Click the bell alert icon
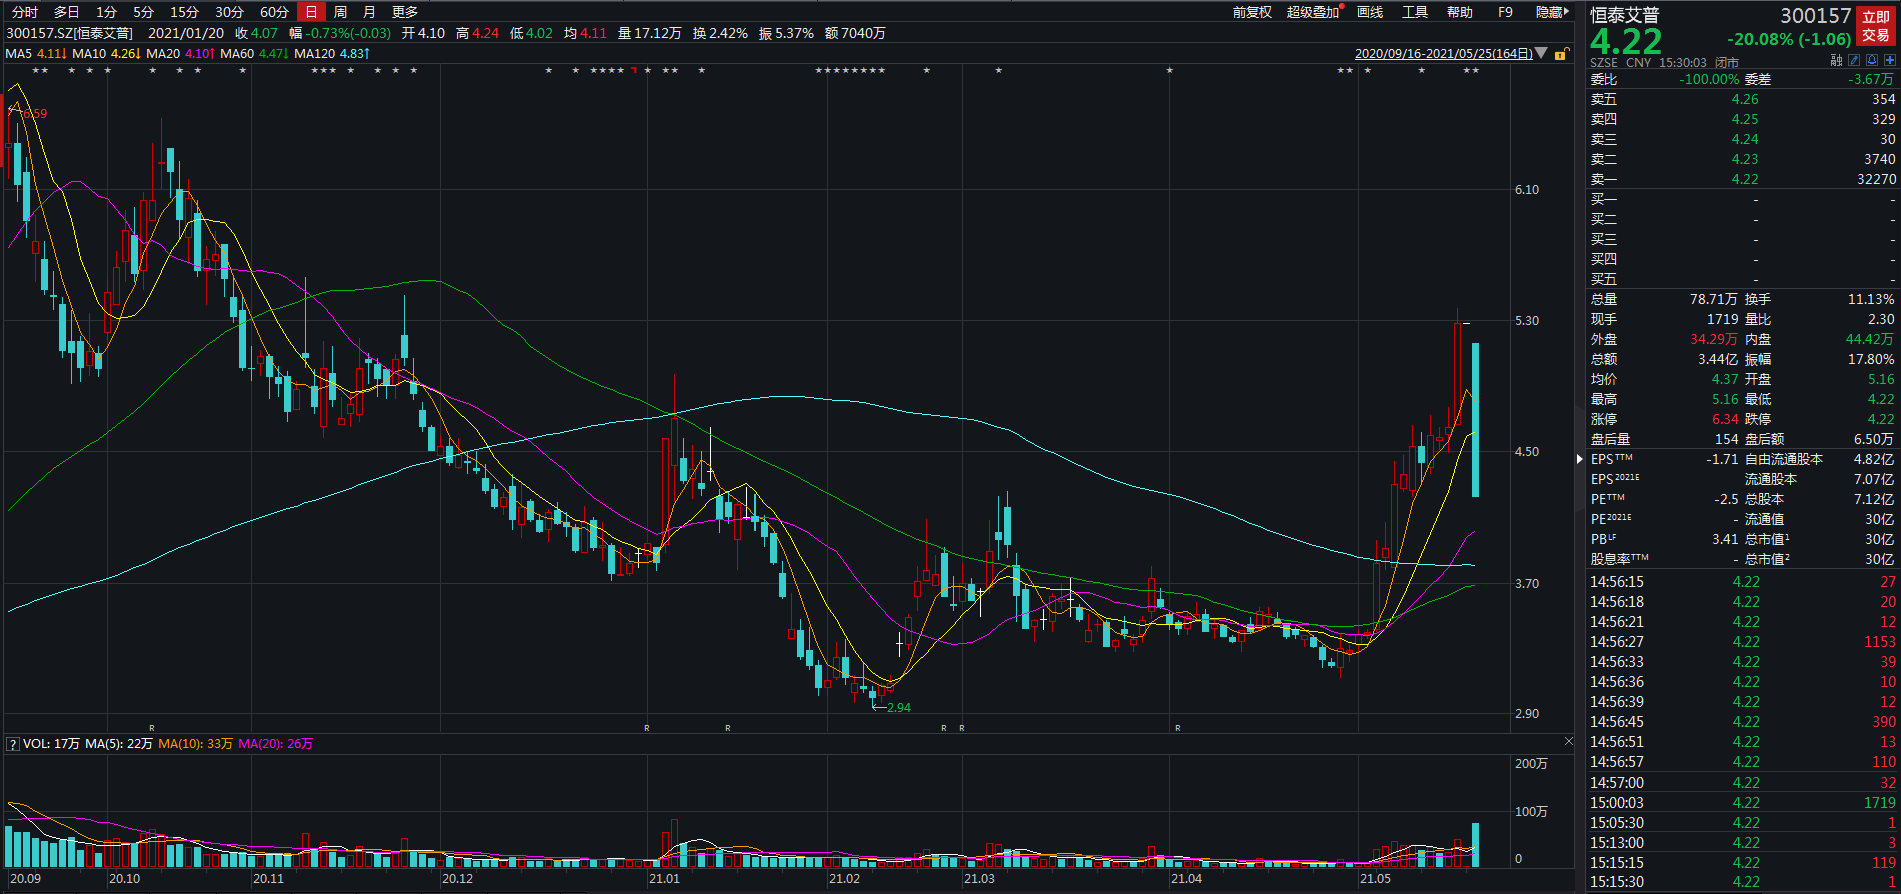 (x=1872, y=61)
